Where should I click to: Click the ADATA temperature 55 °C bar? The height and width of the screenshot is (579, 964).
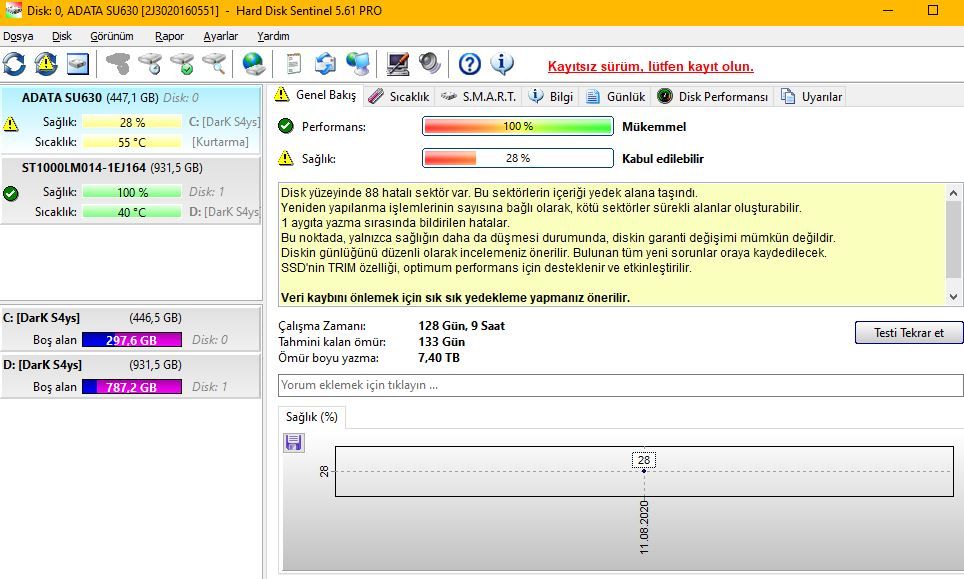[x=132, y=142]
